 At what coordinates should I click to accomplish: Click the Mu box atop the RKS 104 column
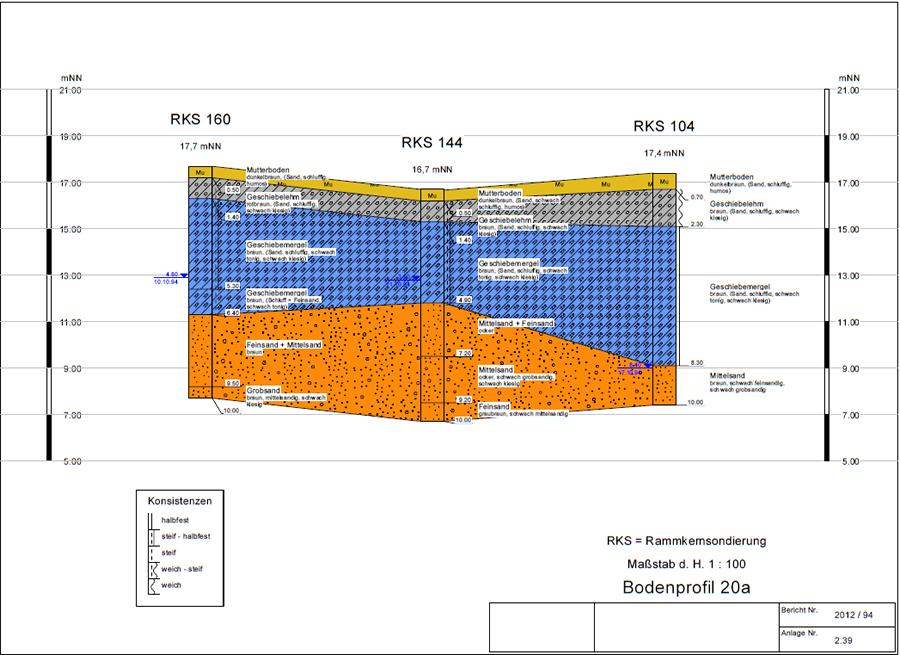point(664,181)
